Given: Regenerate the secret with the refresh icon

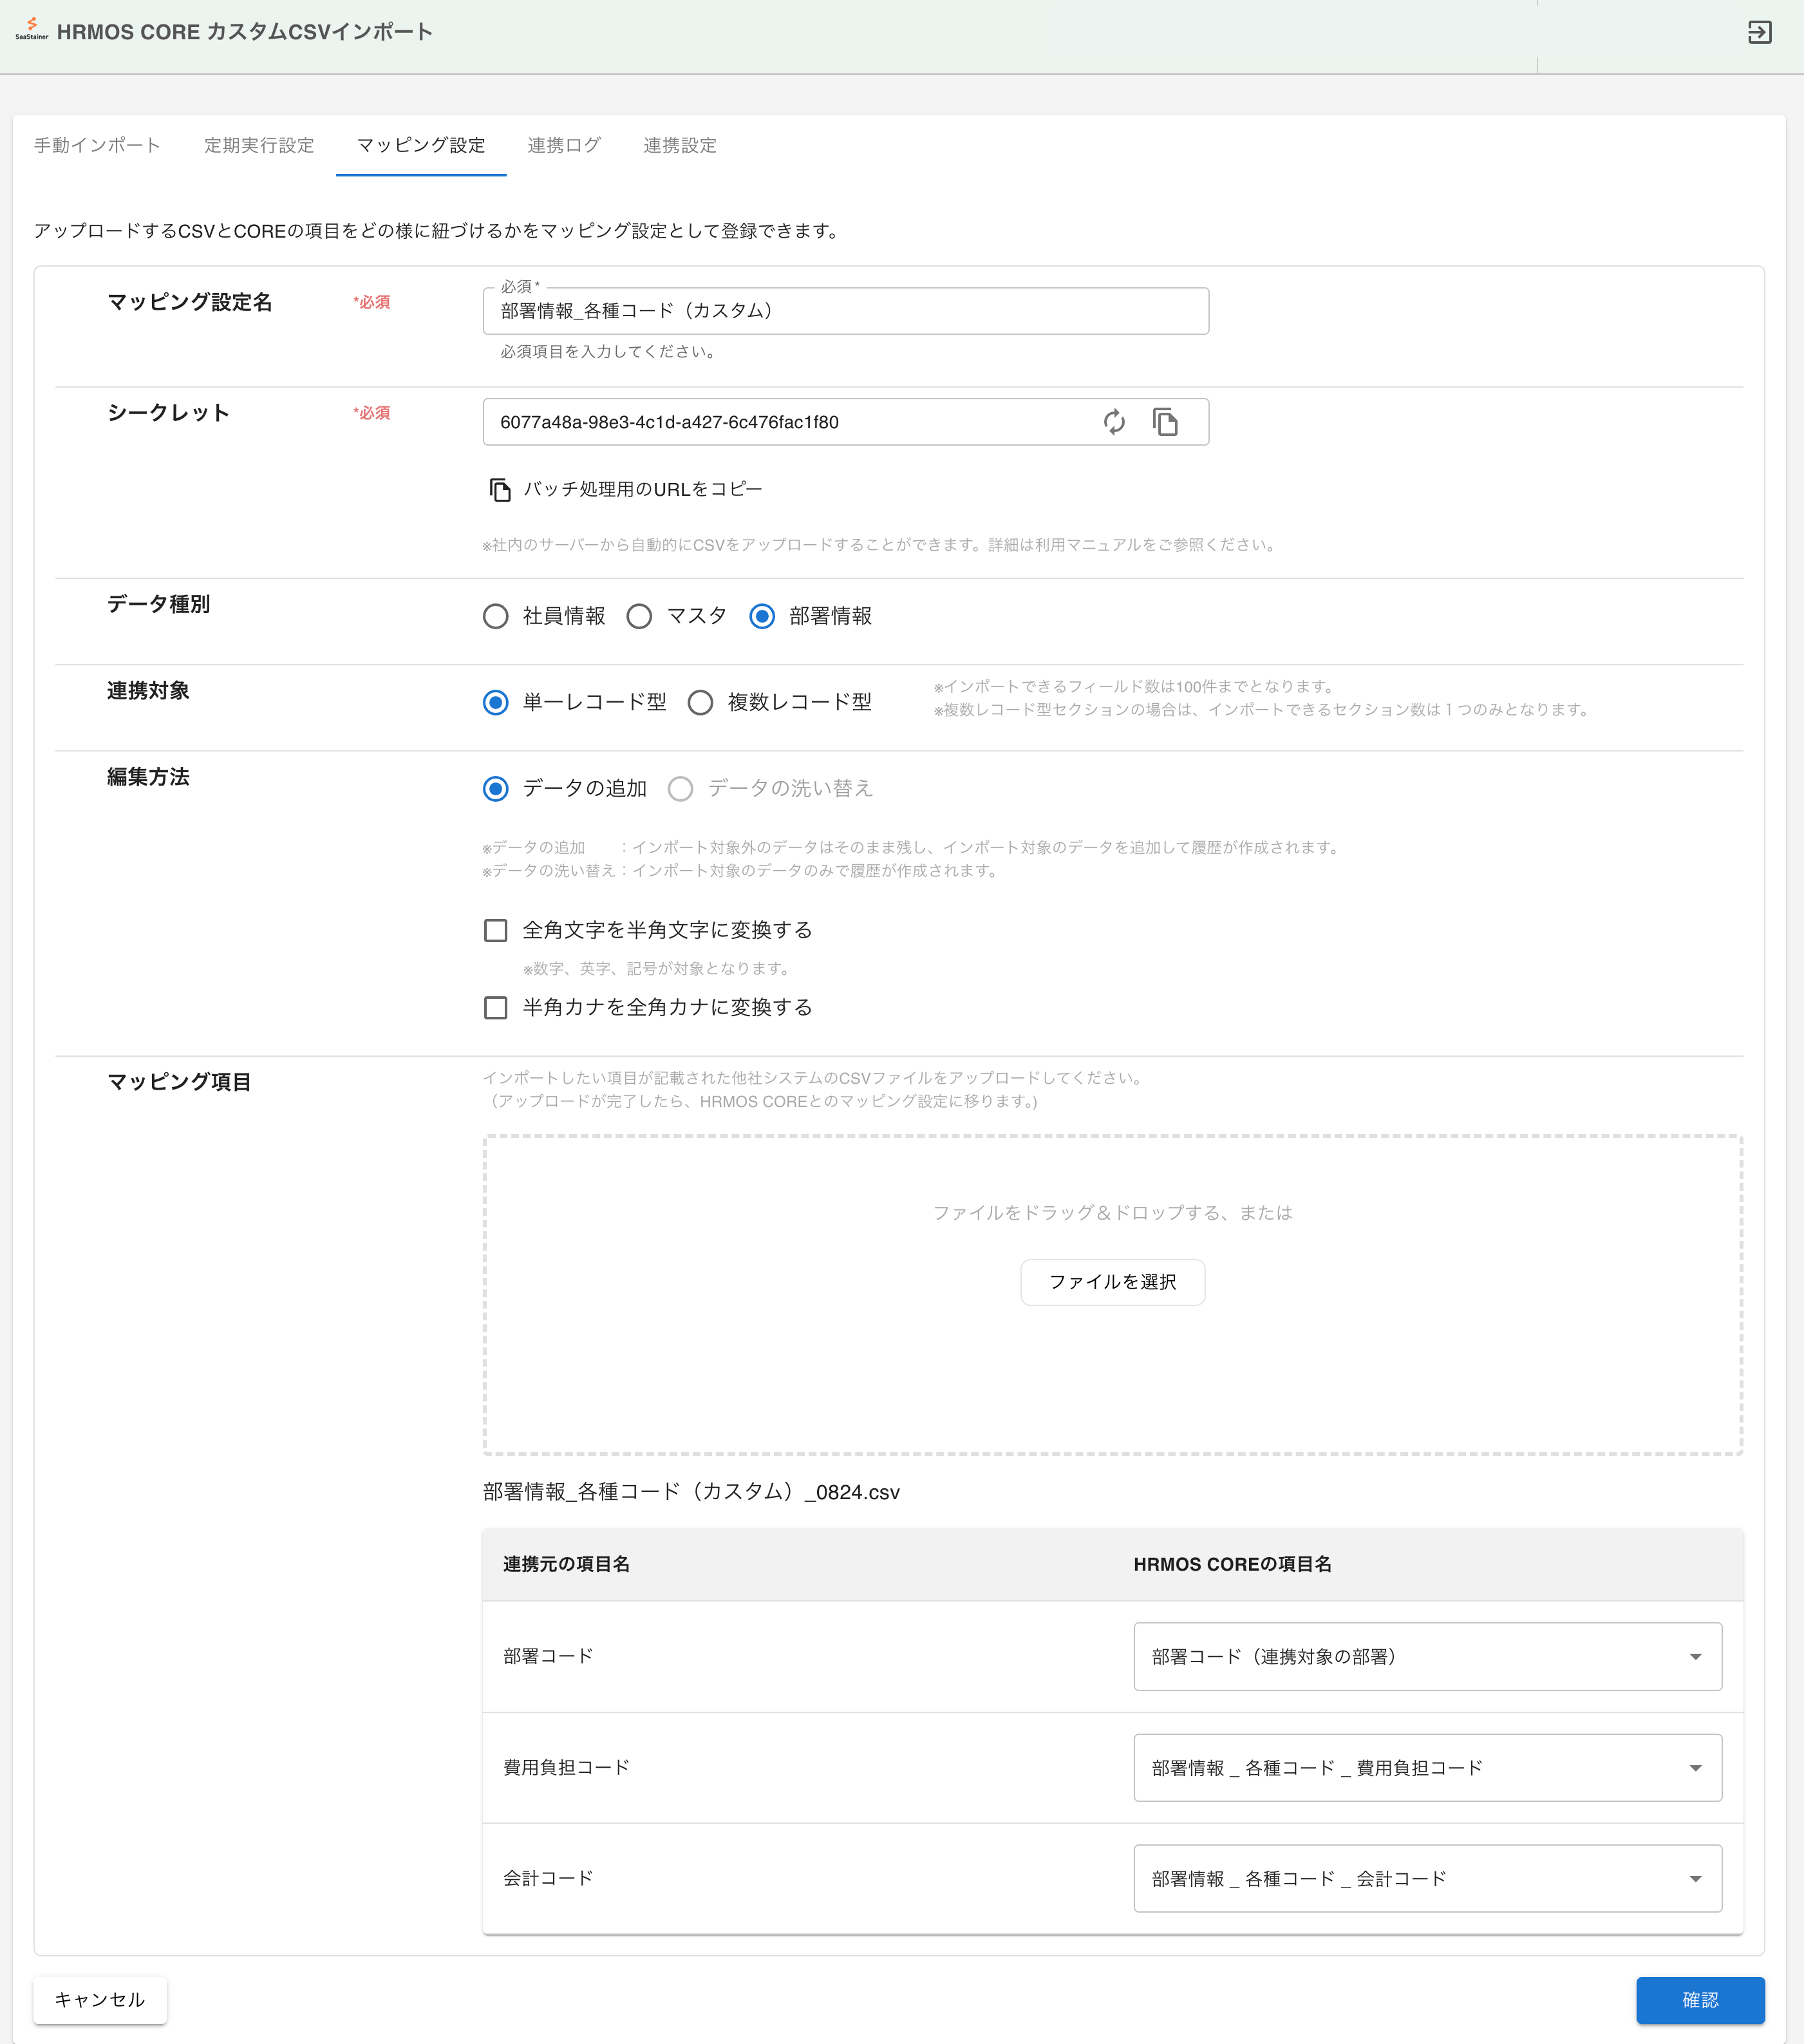Looking at the screenshot, I should coord(1114,422).
